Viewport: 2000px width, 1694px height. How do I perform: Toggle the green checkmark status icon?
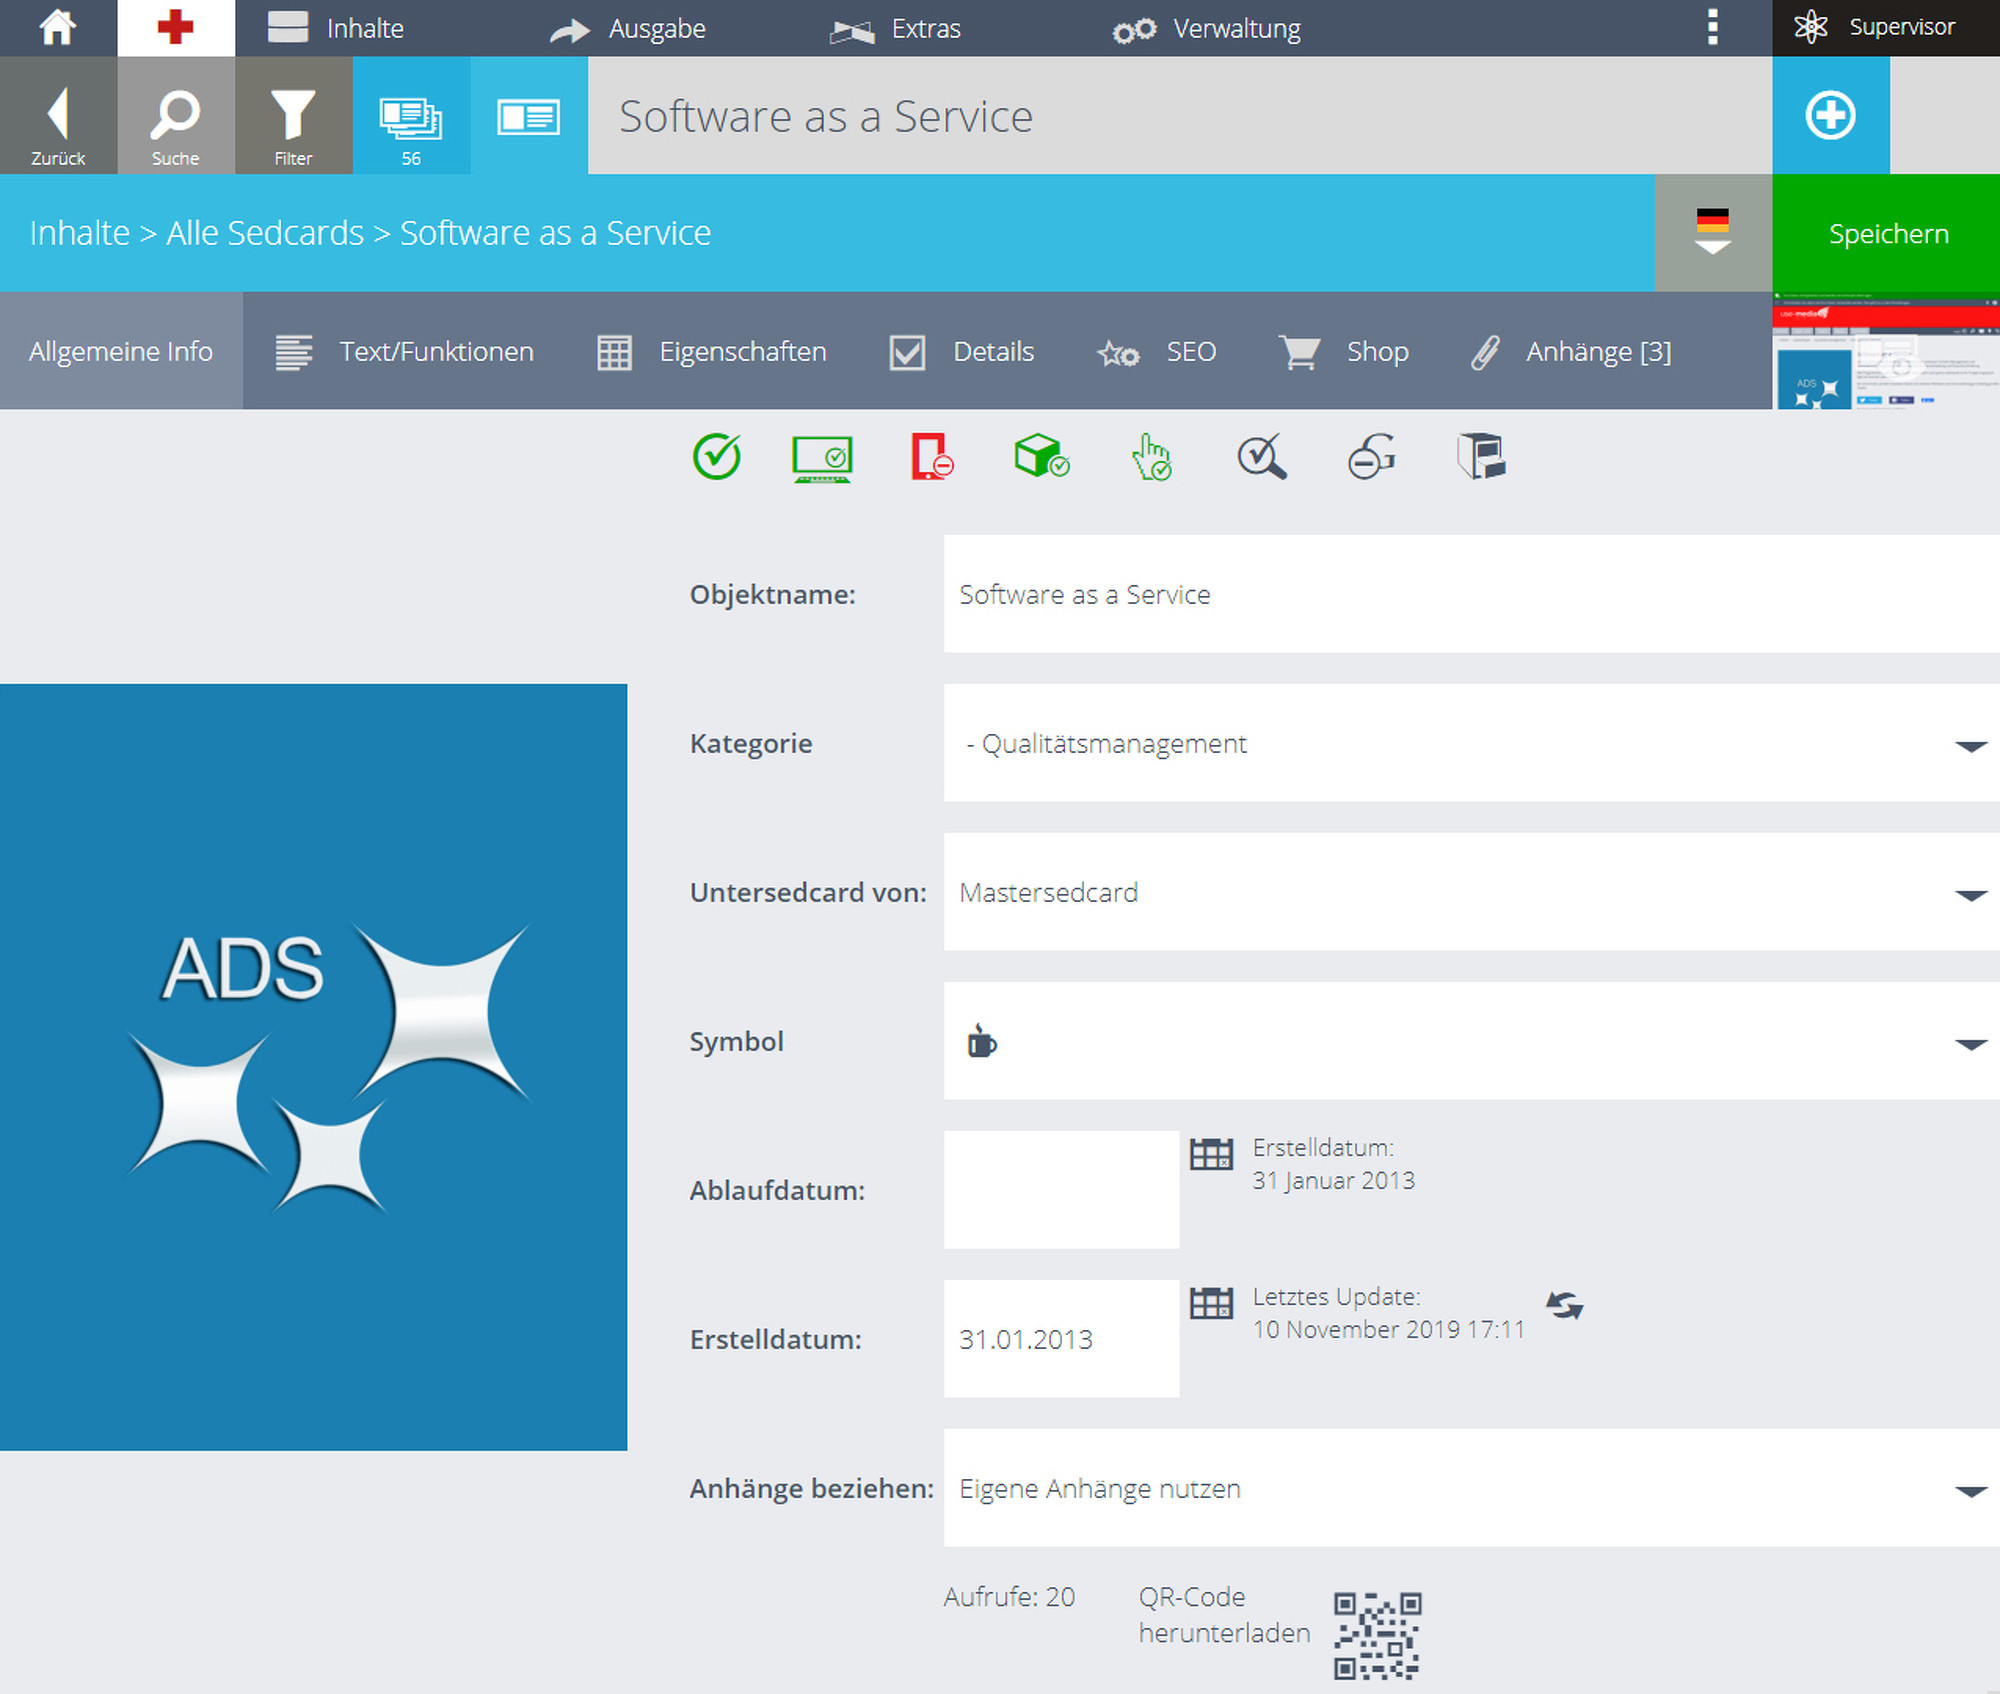[x=716, y=457]
